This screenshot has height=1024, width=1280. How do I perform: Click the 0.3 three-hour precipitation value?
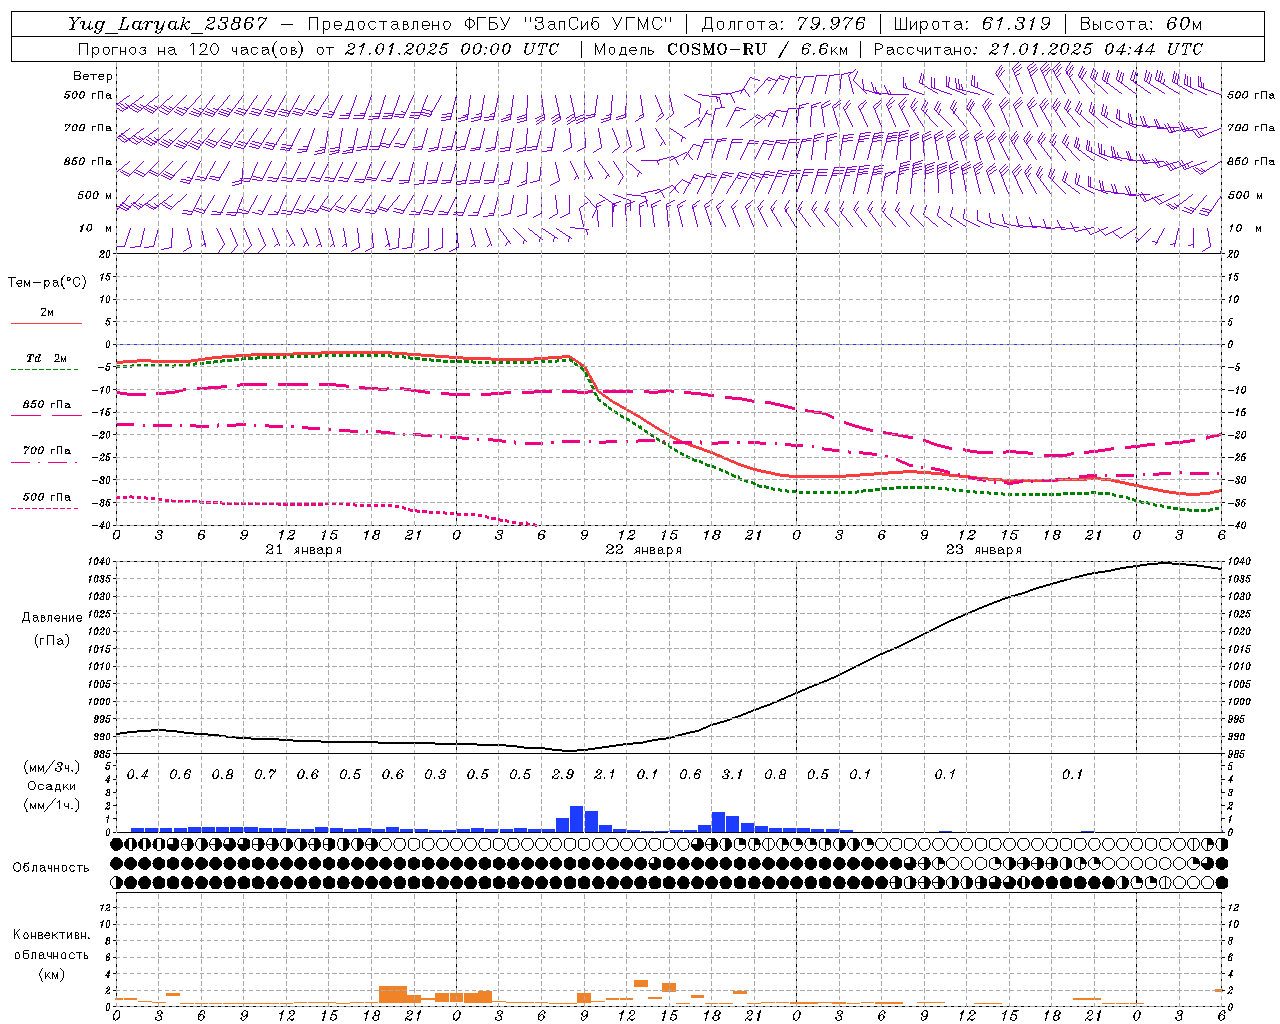tap(435, 775)
